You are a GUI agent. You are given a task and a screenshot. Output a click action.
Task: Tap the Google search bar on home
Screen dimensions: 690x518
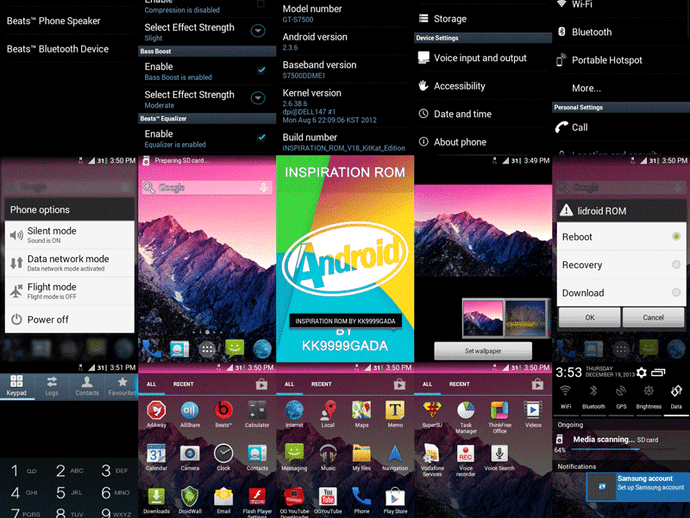(207, 187)
